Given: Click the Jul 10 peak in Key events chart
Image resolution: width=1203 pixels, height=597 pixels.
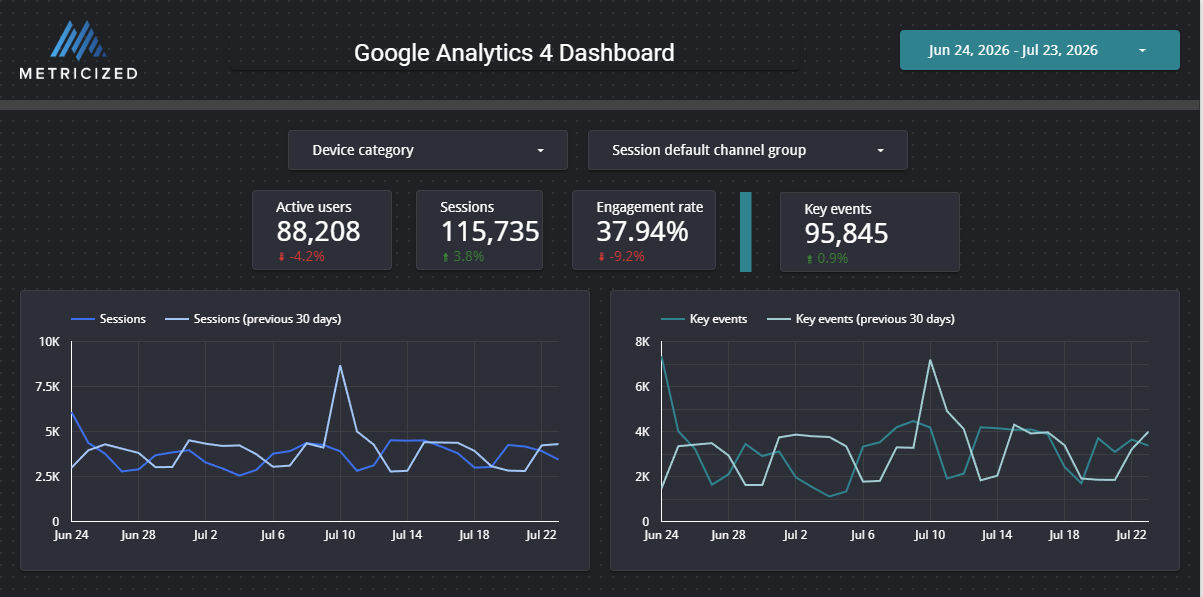Looking at the screenshot, I should tap(930, 360).
